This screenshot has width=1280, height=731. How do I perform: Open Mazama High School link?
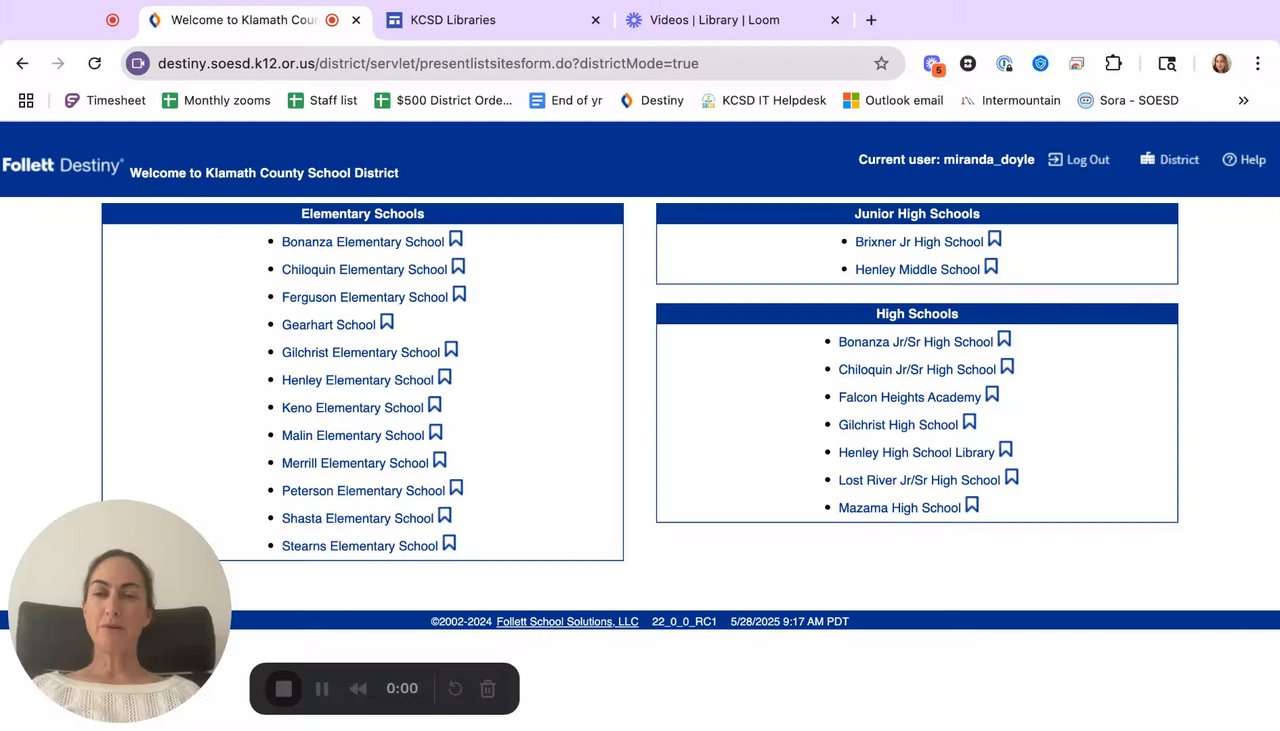[x=900, y=508]
